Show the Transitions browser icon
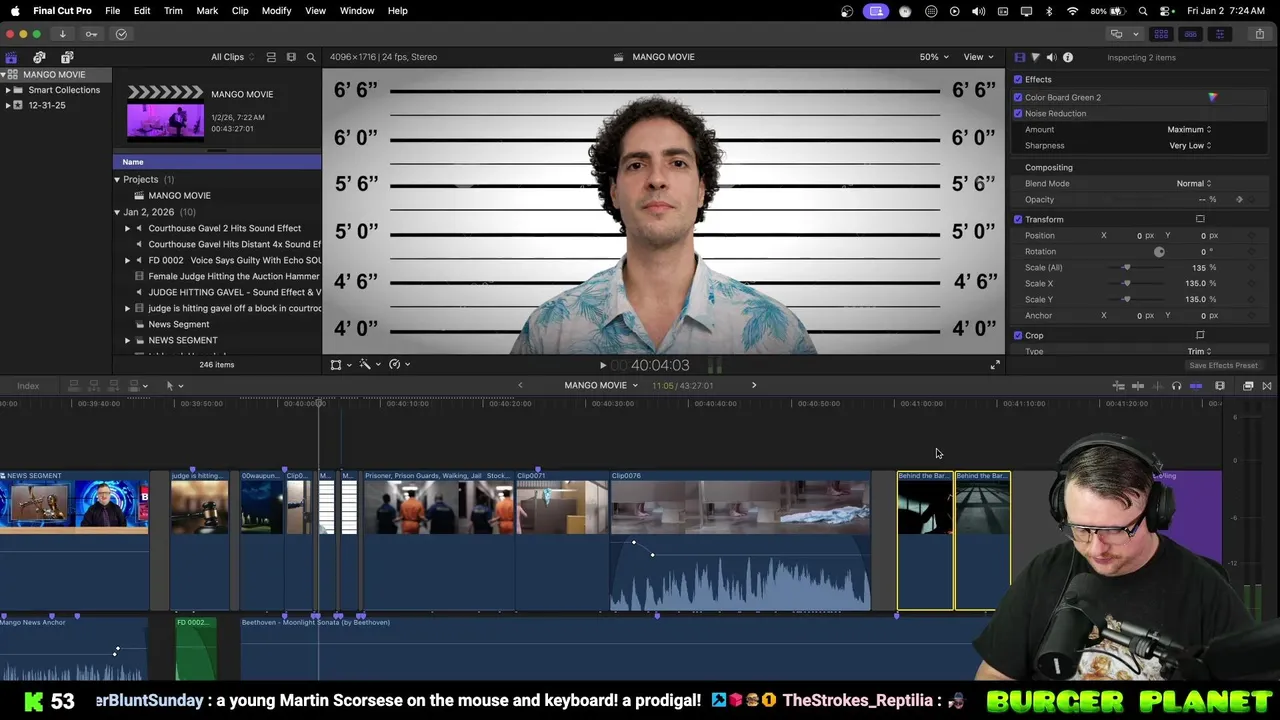 pos(1267,386)
